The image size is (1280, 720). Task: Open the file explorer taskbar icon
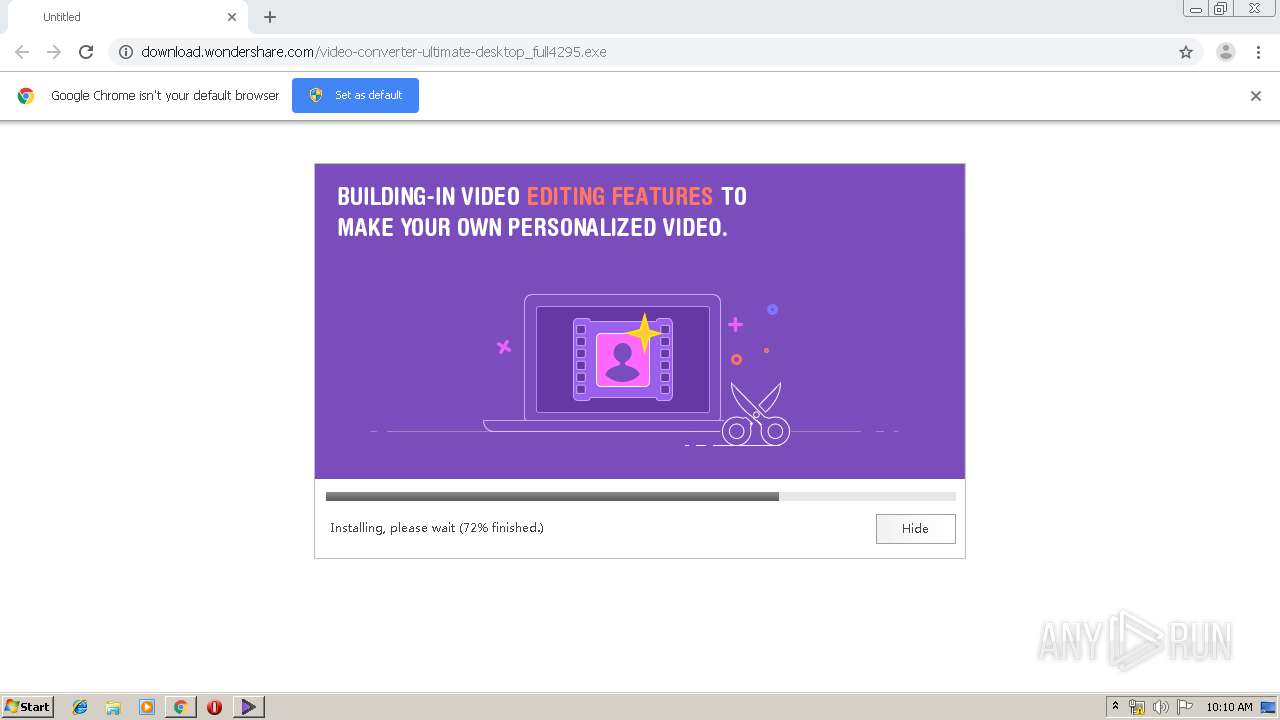tap(113, 707)
